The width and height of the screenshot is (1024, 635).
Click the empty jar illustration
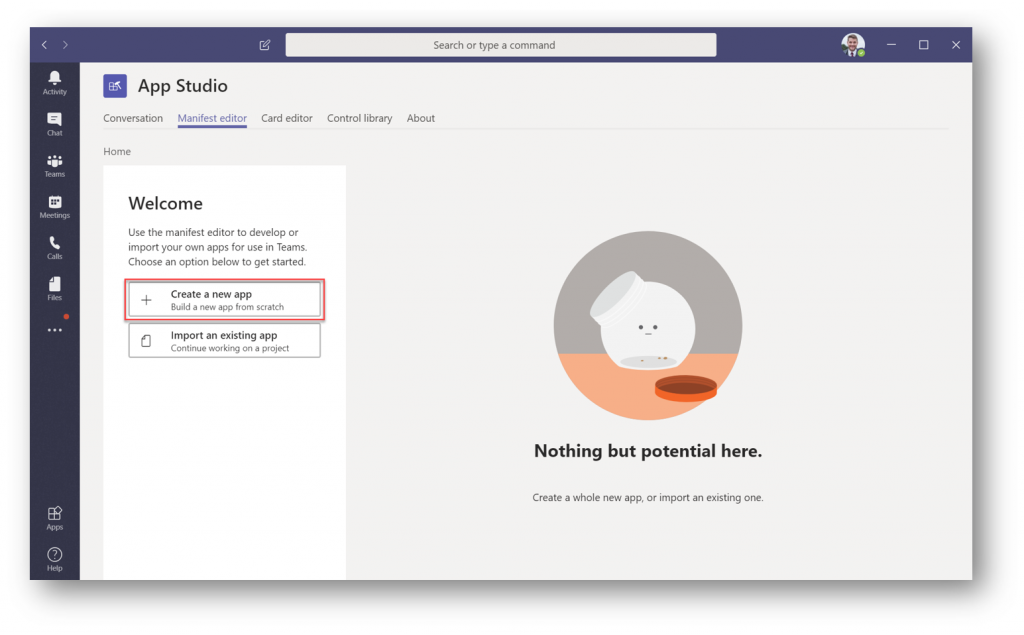click(648, 325)
